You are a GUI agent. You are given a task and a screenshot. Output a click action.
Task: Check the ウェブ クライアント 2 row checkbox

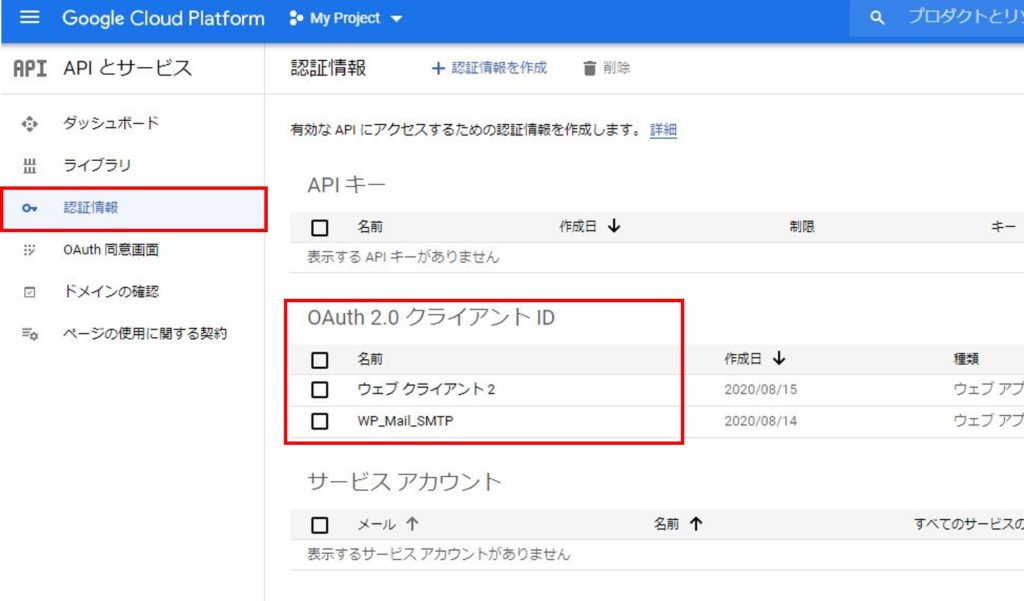(319, 389)
